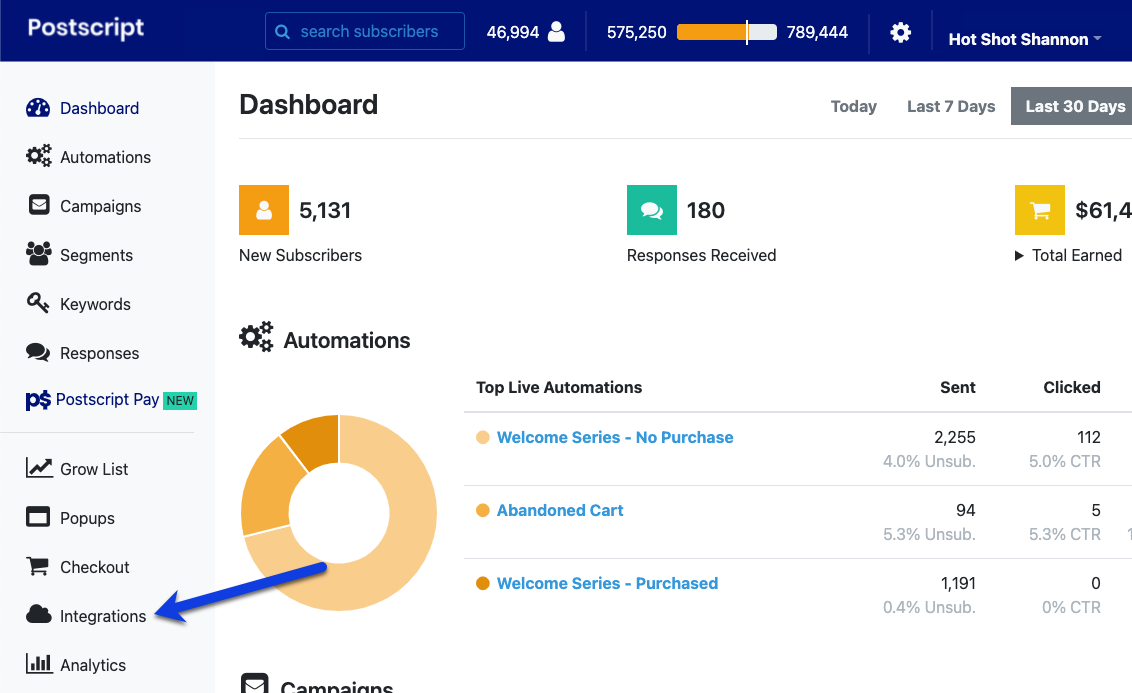This screenshot has width=1132, height=693.
Task: Click the Clicked column header
Action: [x=1072, y=388]
